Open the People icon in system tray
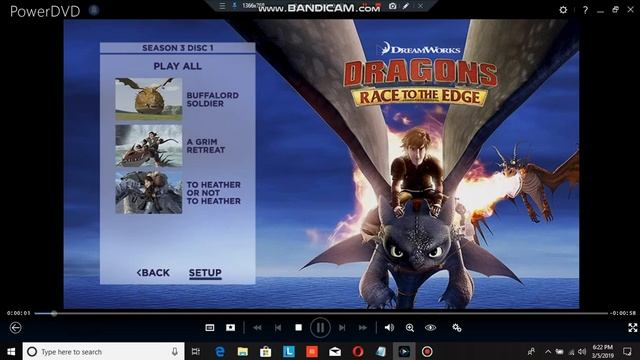640x360 pixels. (x=531, y=351)
